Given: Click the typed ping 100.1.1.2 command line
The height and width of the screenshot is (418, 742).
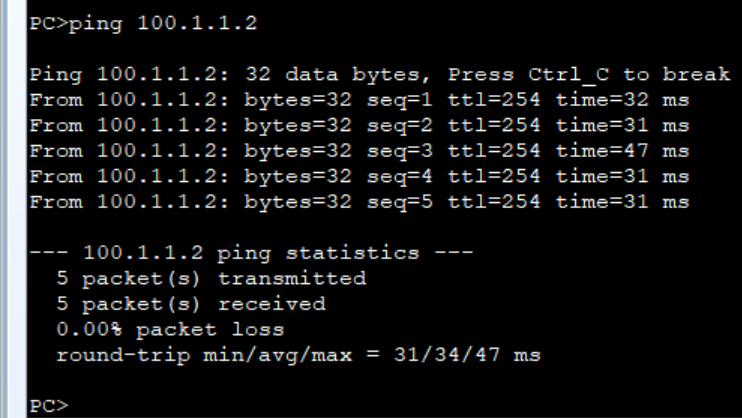Looking at the screenshot, I should pos(143,24).
